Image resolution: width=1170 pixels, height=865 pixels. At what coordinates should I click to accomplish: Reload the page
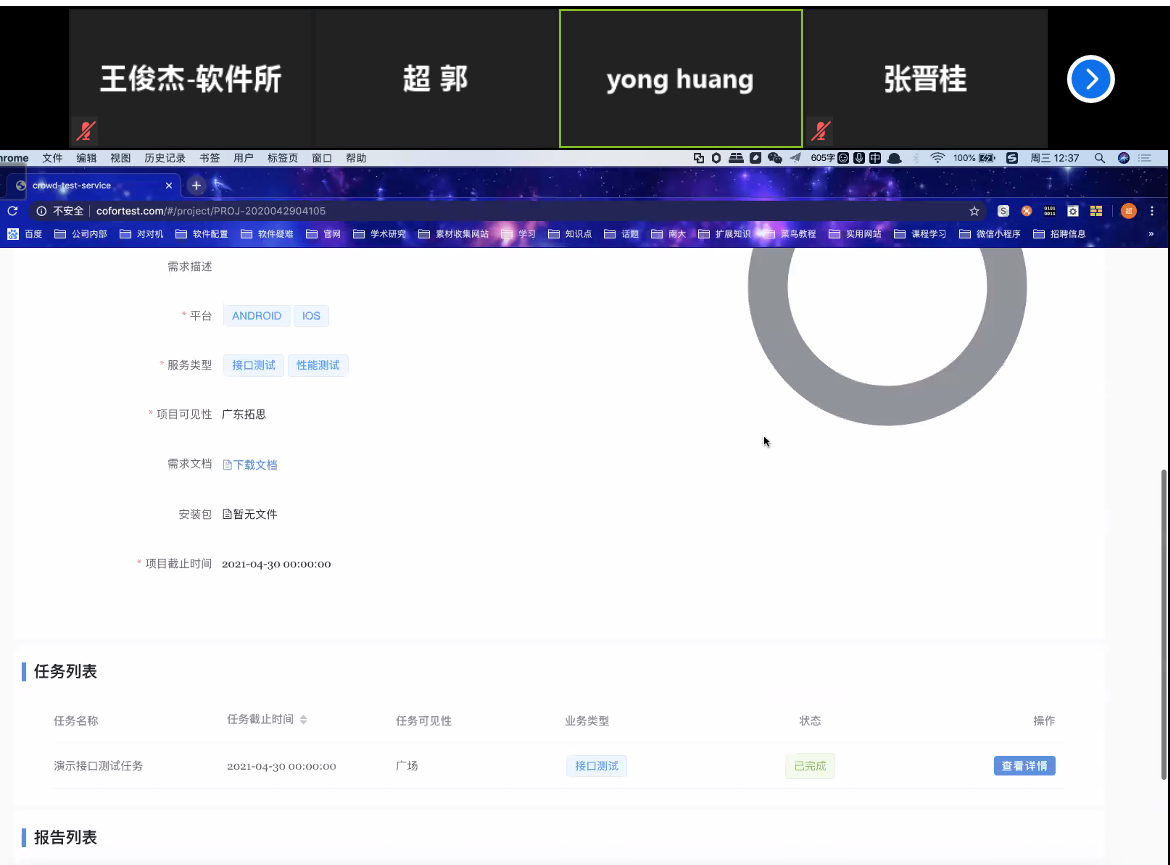point(12,211)
